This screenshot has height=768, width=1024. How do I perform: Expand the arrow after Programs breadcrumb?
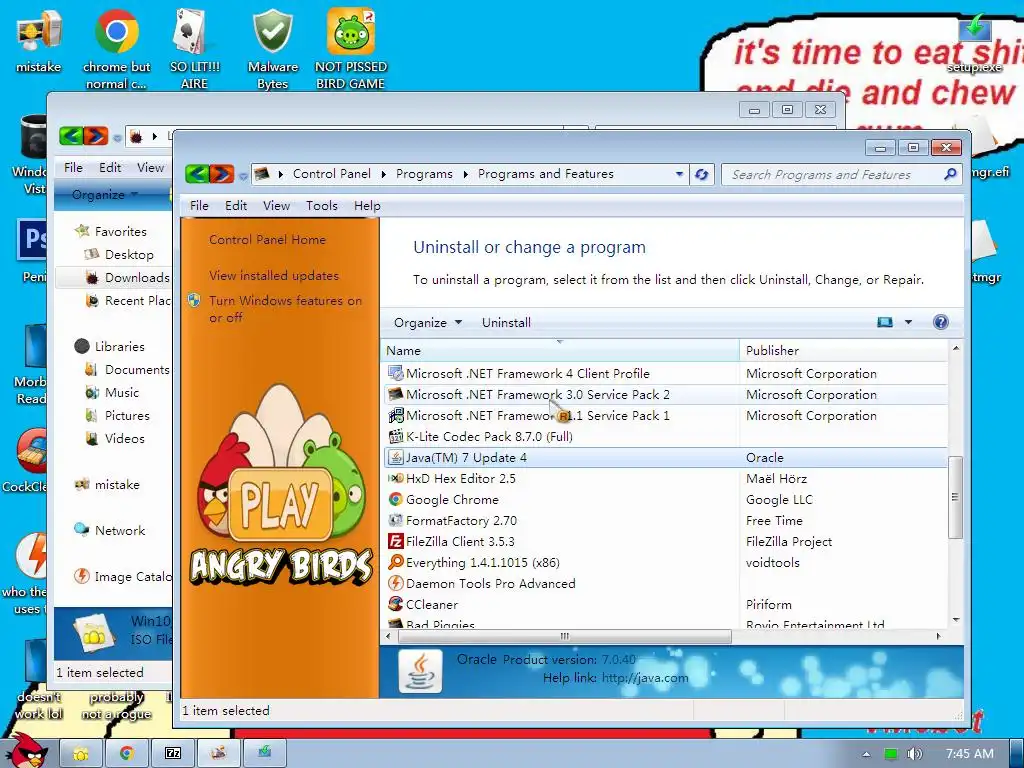pyautogui.click(x=466, y=174)
